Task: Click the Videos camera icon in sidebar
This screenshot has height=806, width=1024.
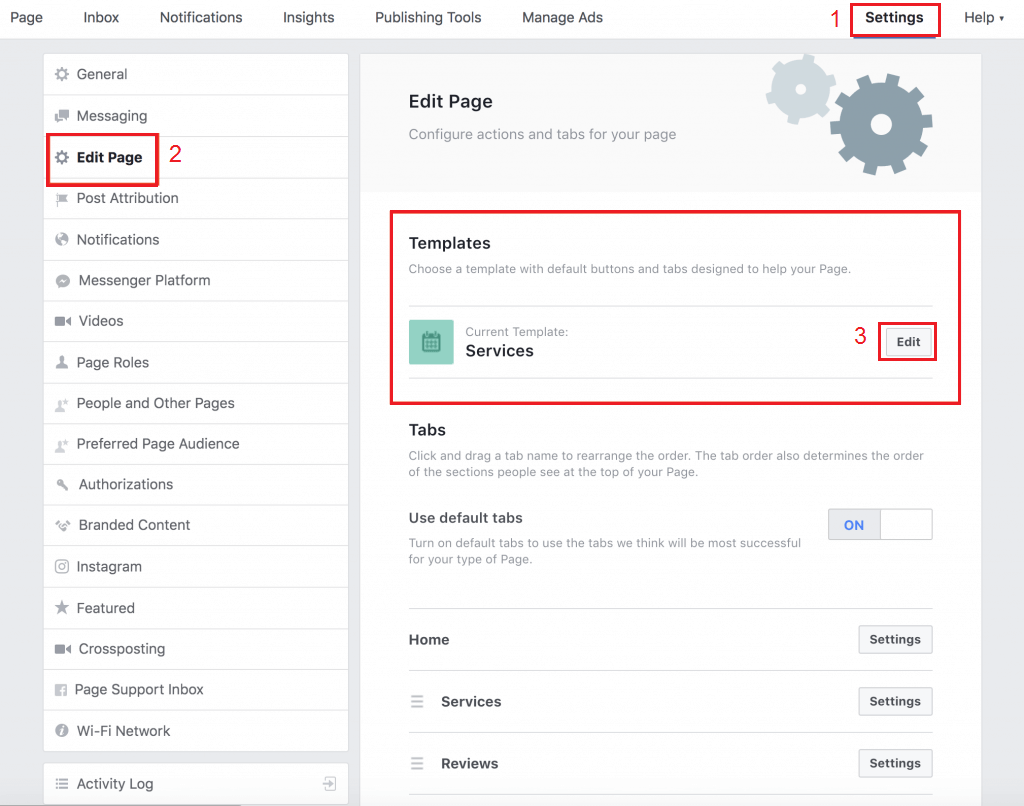Action: tap(62, 322)
